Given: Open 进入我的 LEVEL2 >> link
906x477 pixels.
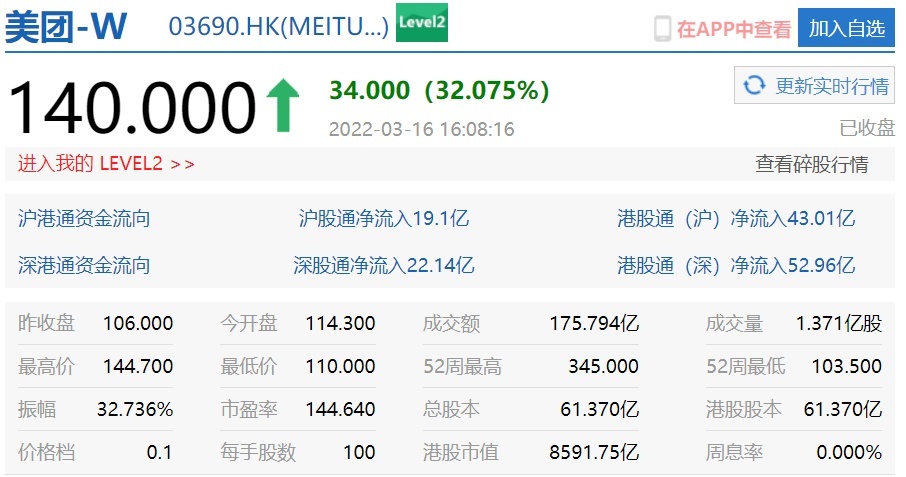Looking at the screenshot, I should point(106,163).
